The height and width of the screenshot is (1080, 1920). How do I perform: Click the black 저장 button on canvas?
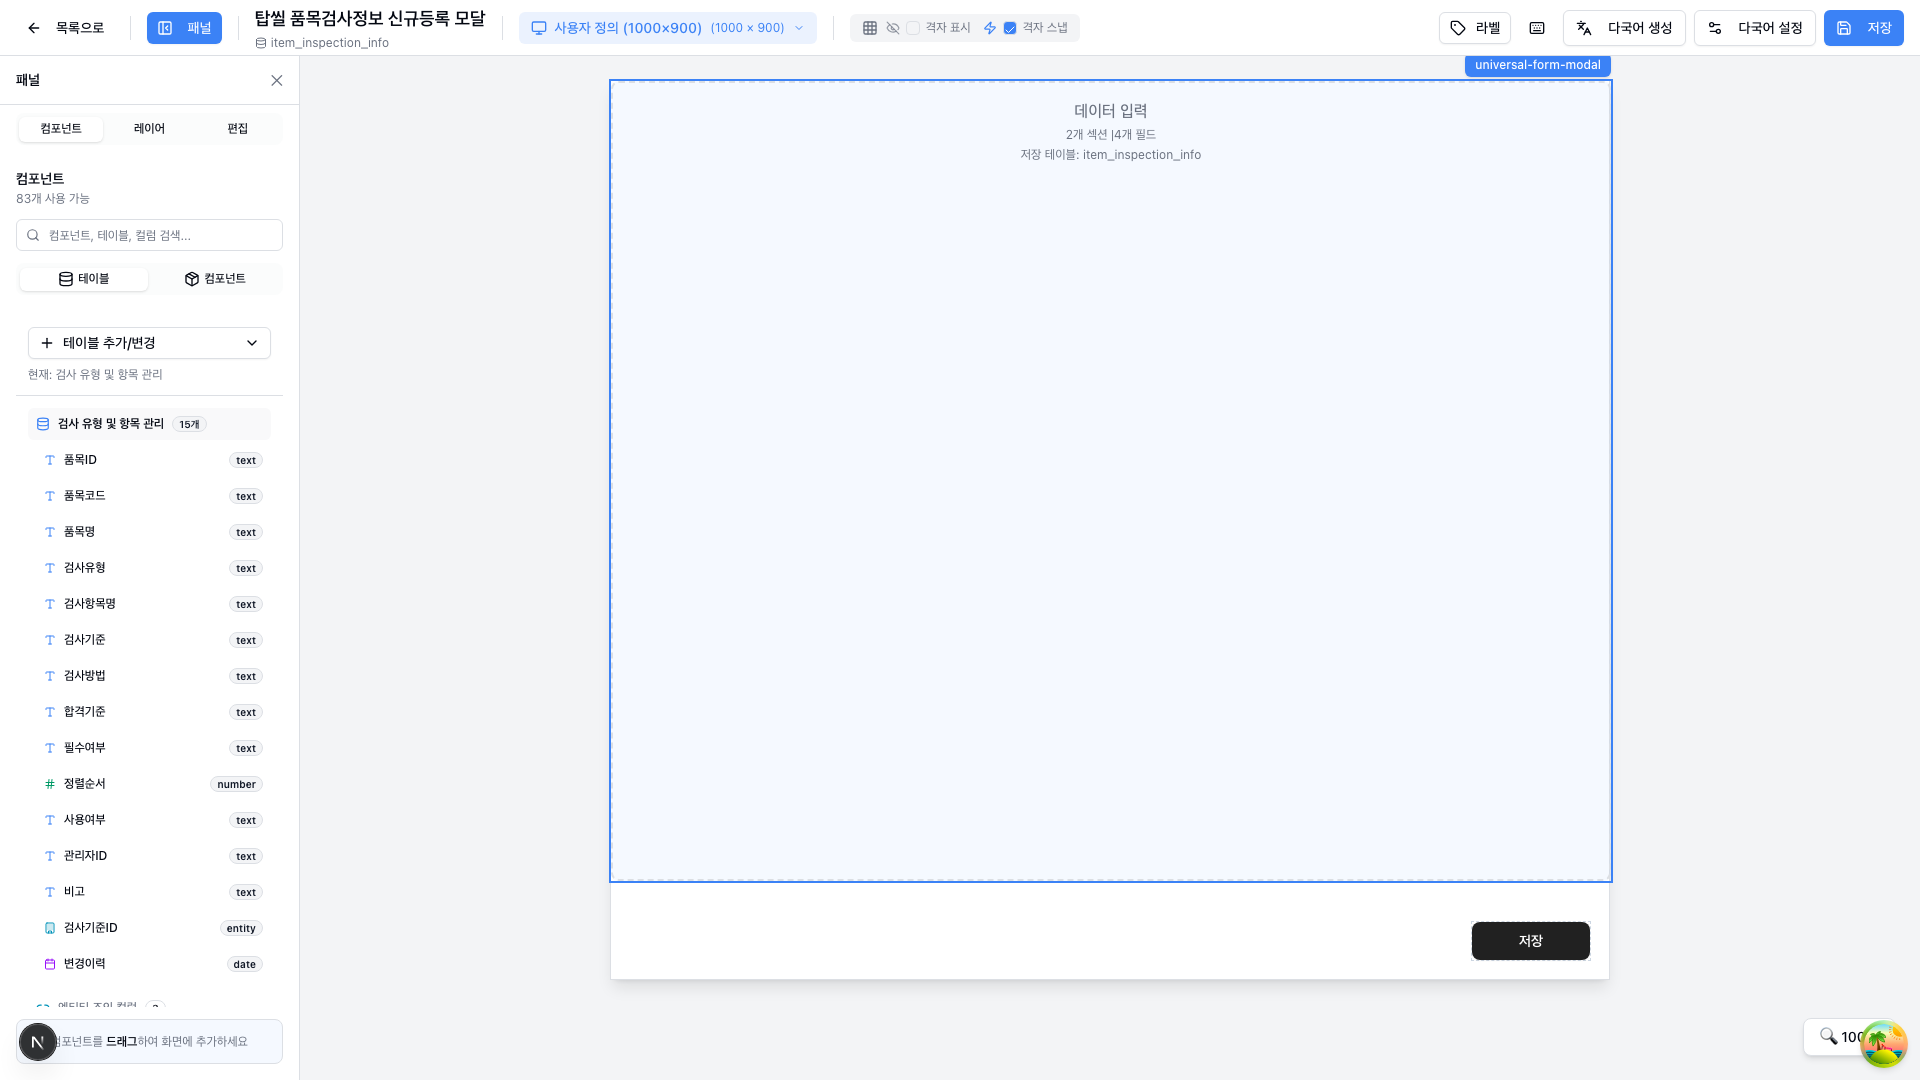pos(1530,941)
